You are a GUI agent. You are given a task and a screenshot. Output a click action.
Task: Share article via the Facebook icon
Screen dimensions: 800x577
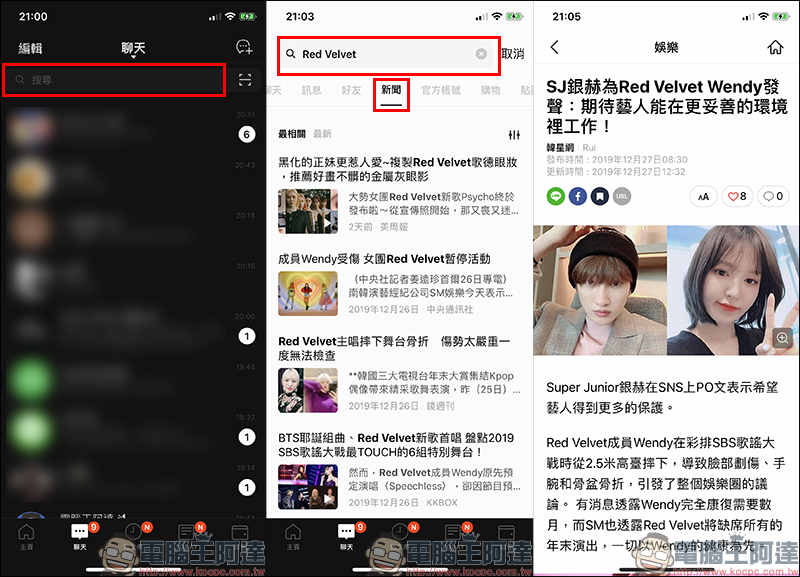(x=578, y=196)
